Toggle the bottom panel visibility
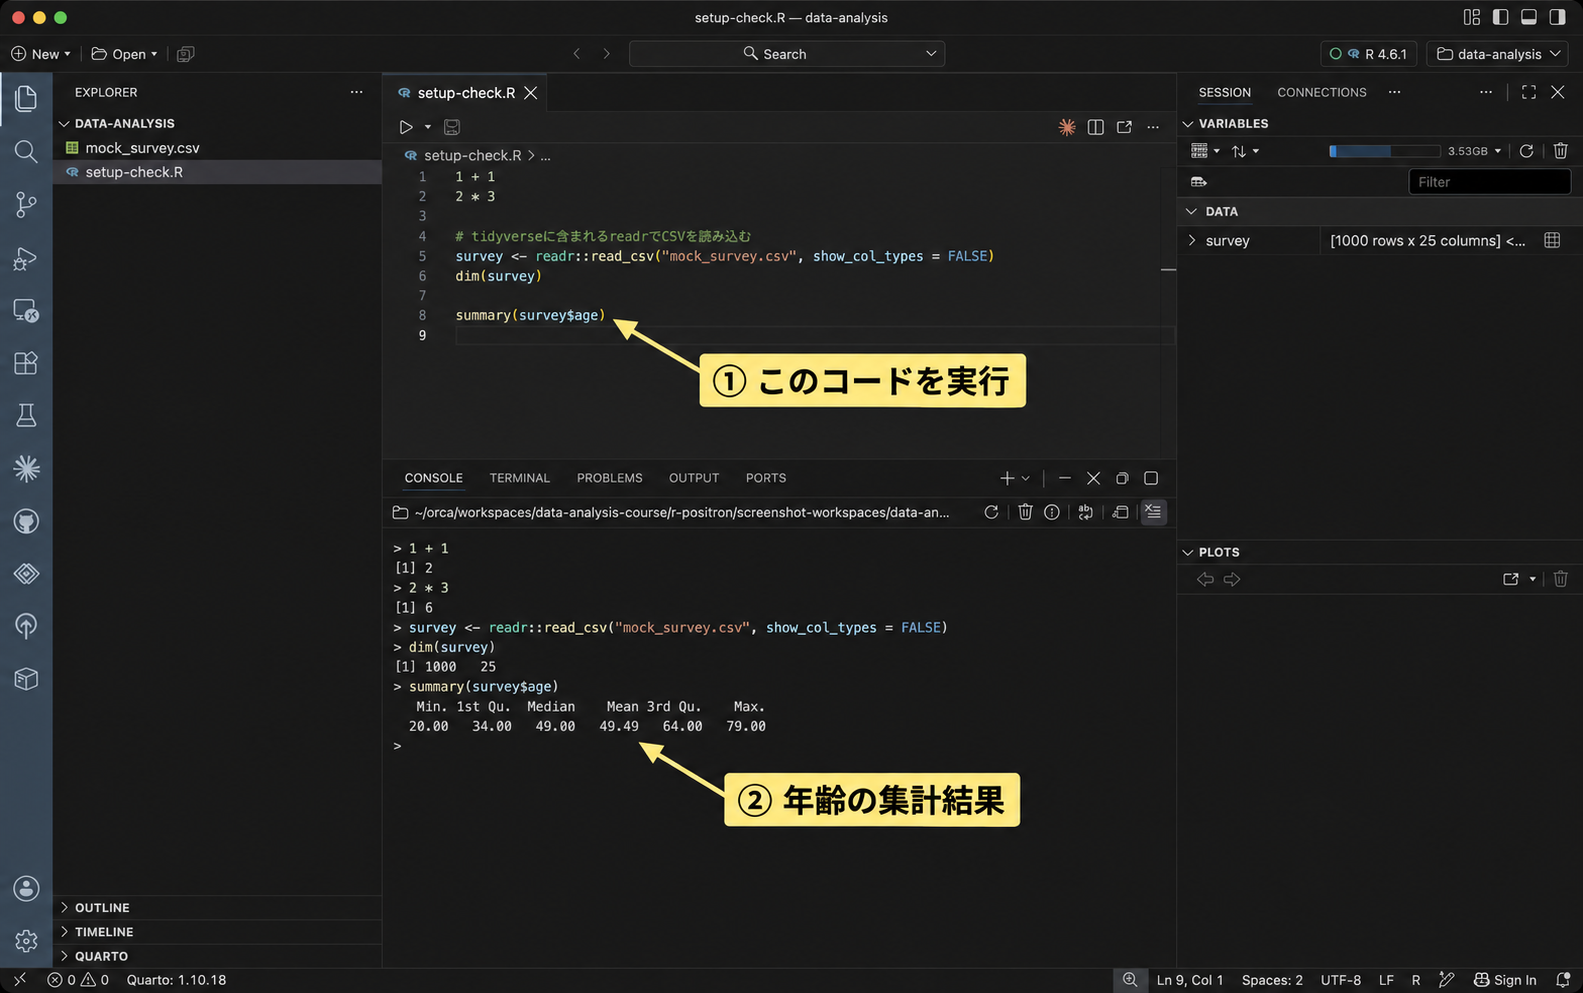 (x=1529, y=17)
